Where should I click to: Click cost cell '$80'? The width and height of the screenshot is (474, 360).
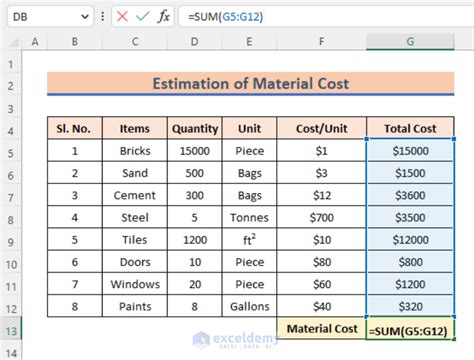(x=321, y=262)
